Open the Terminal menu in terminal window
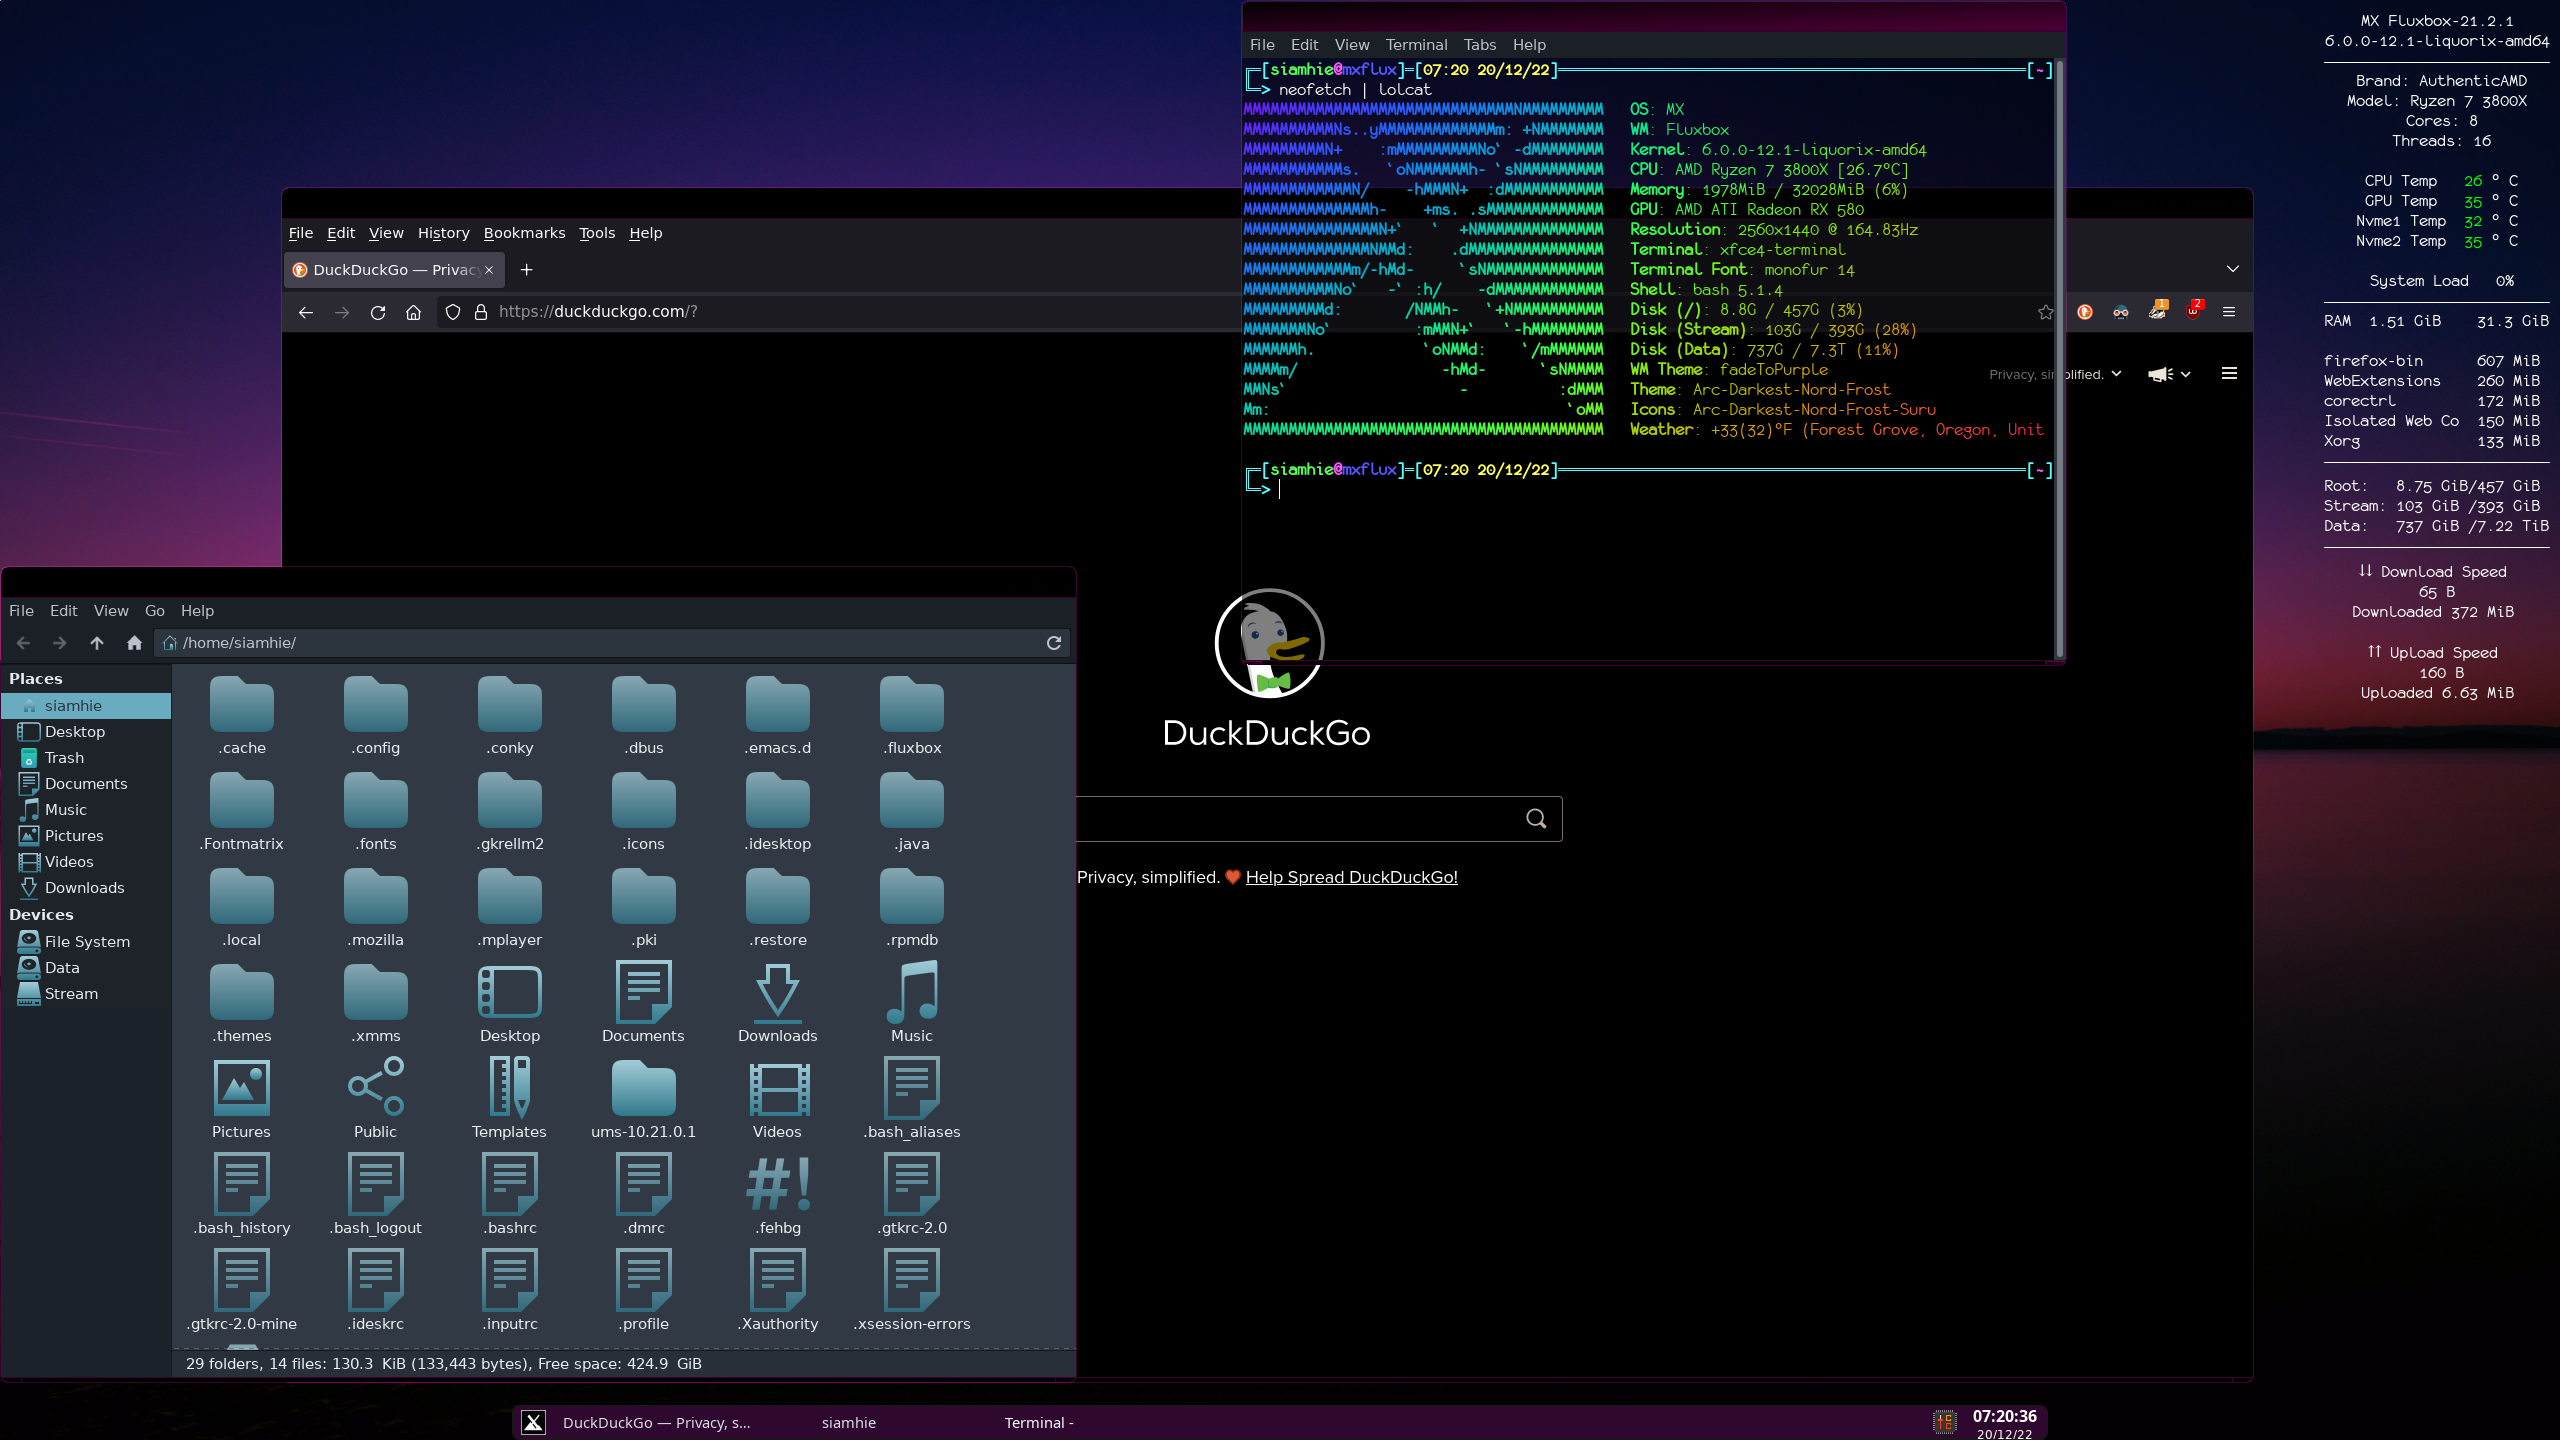This screenshot has width=2560, height=1440. coord(1416,45)
